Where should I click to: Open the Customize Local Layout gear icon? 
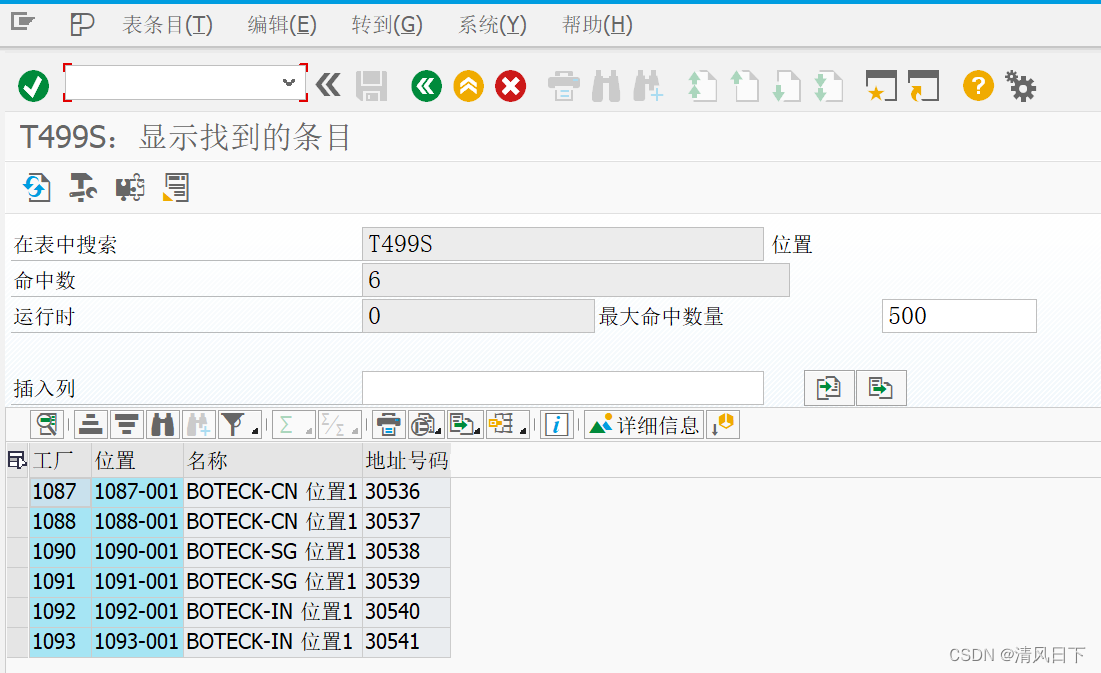[x=1020, y=86]
